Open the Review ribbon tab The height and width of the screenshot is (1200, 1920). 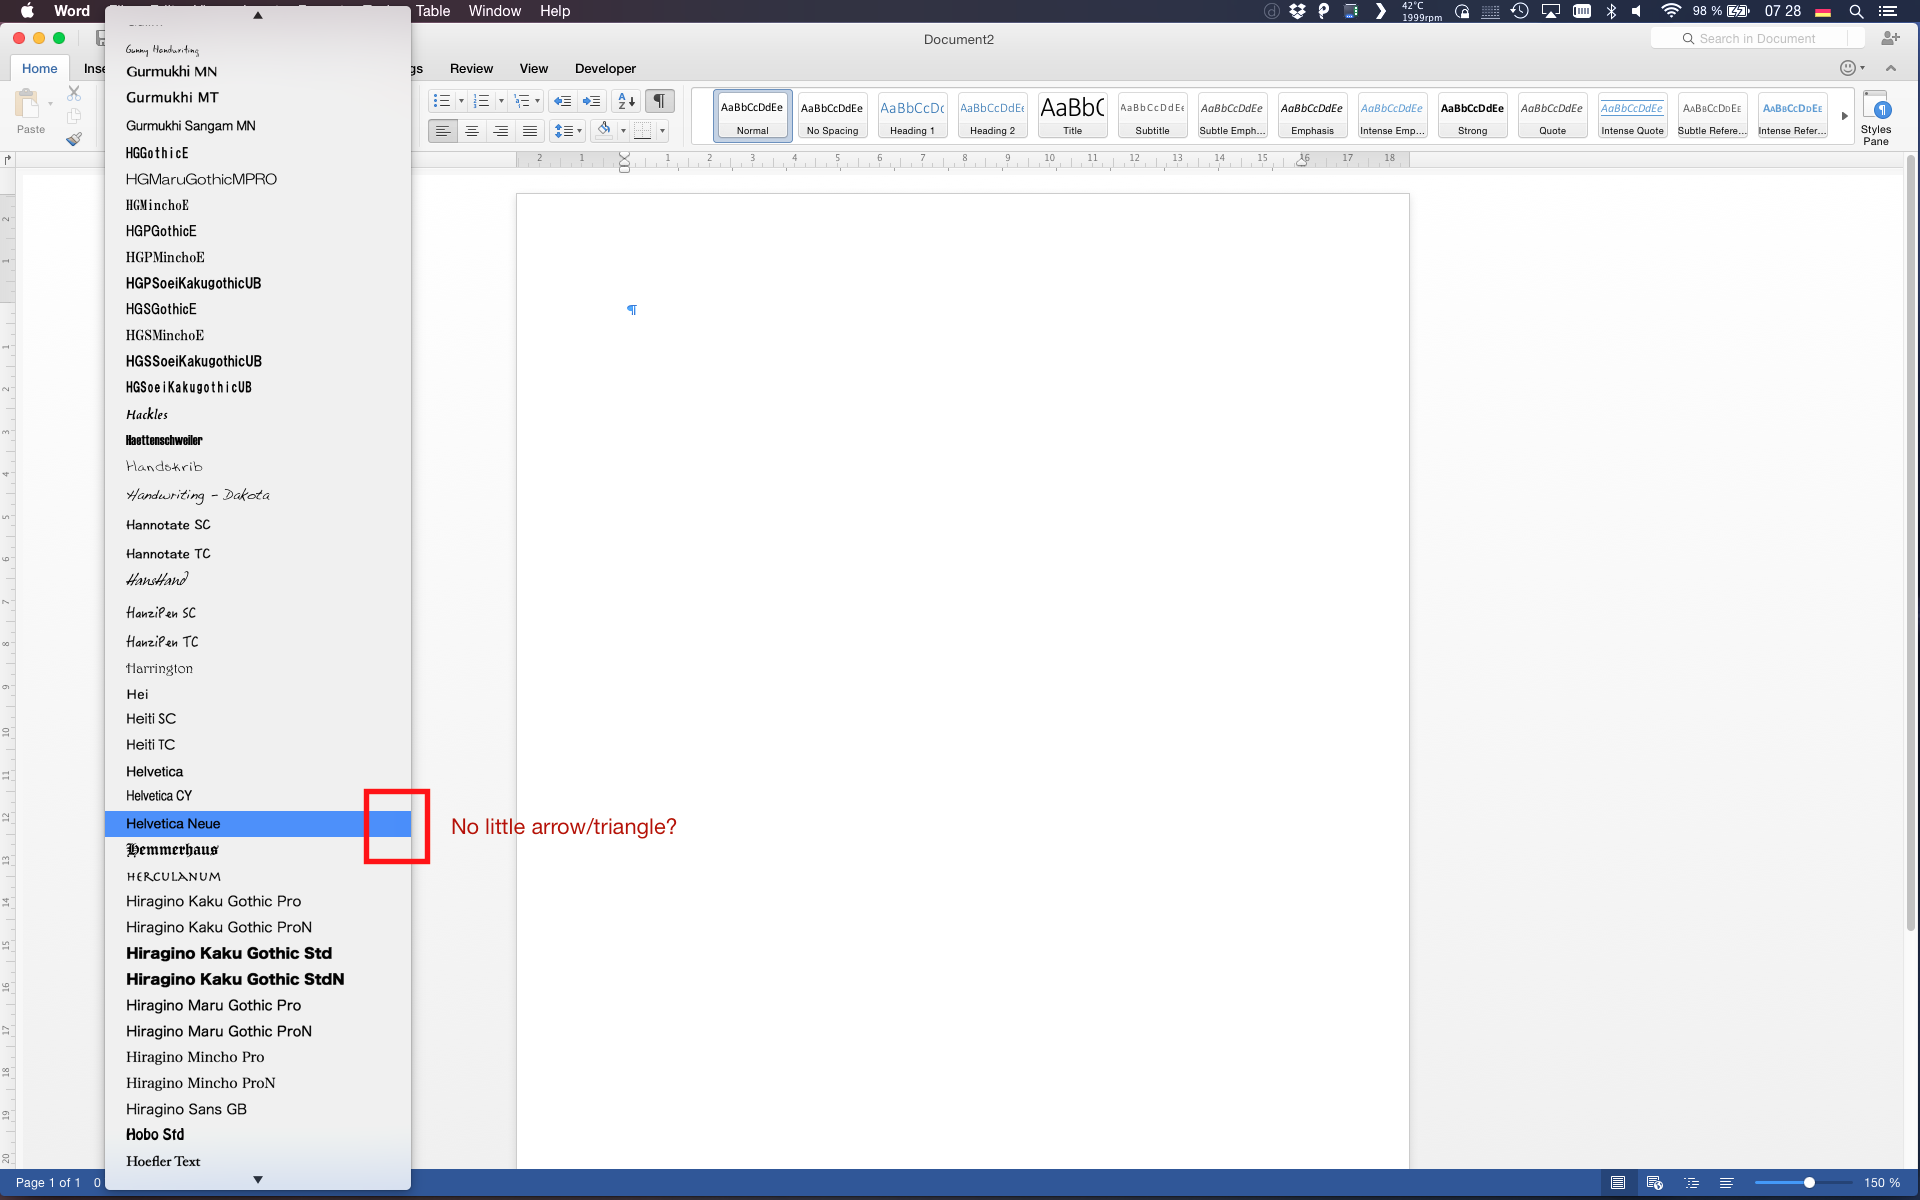tap(471, 68)
